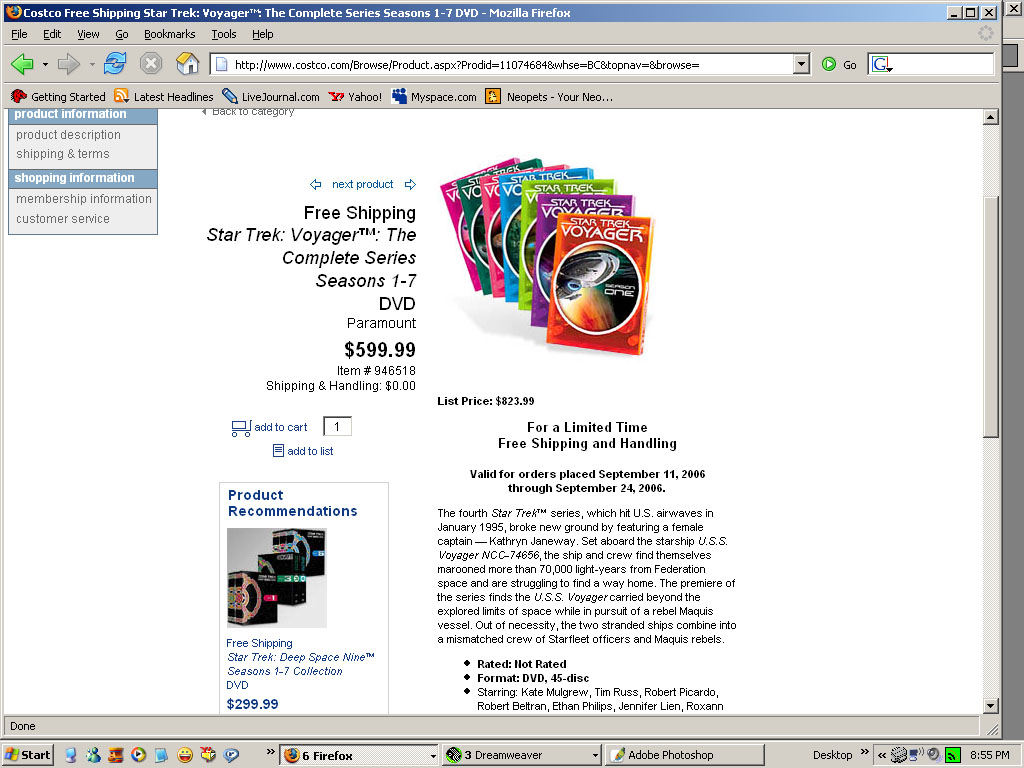
Task: Click the next product right arrow
Action: (x=410, y=184)
